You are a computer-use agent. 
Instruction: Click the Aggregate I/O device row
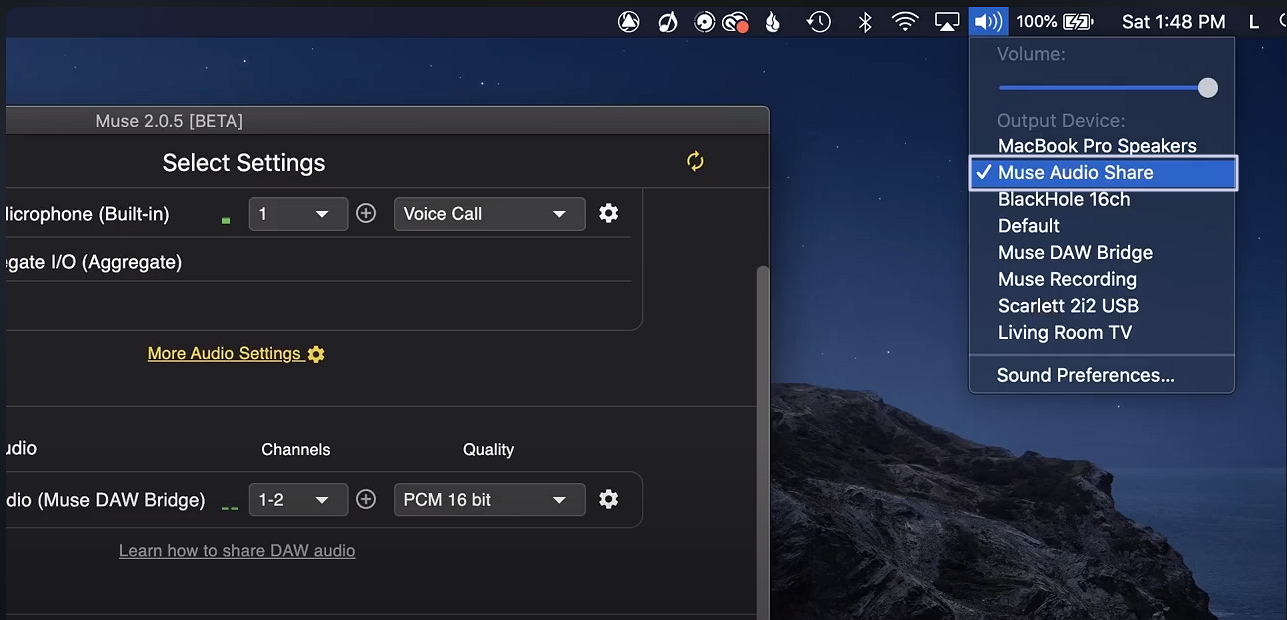[x=318, y=262]
